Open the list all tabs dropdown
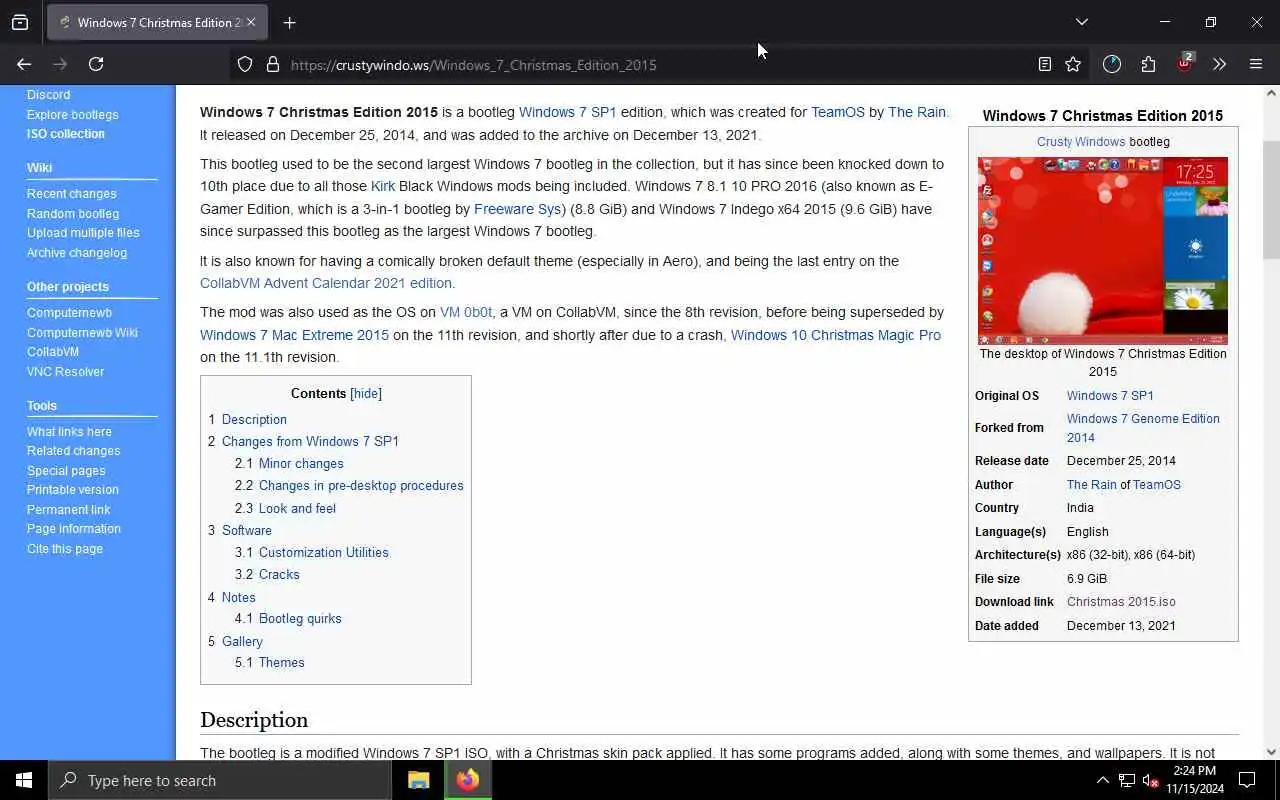The height and width of the screenshot is (800, 1280). (x=1081, y=22)
